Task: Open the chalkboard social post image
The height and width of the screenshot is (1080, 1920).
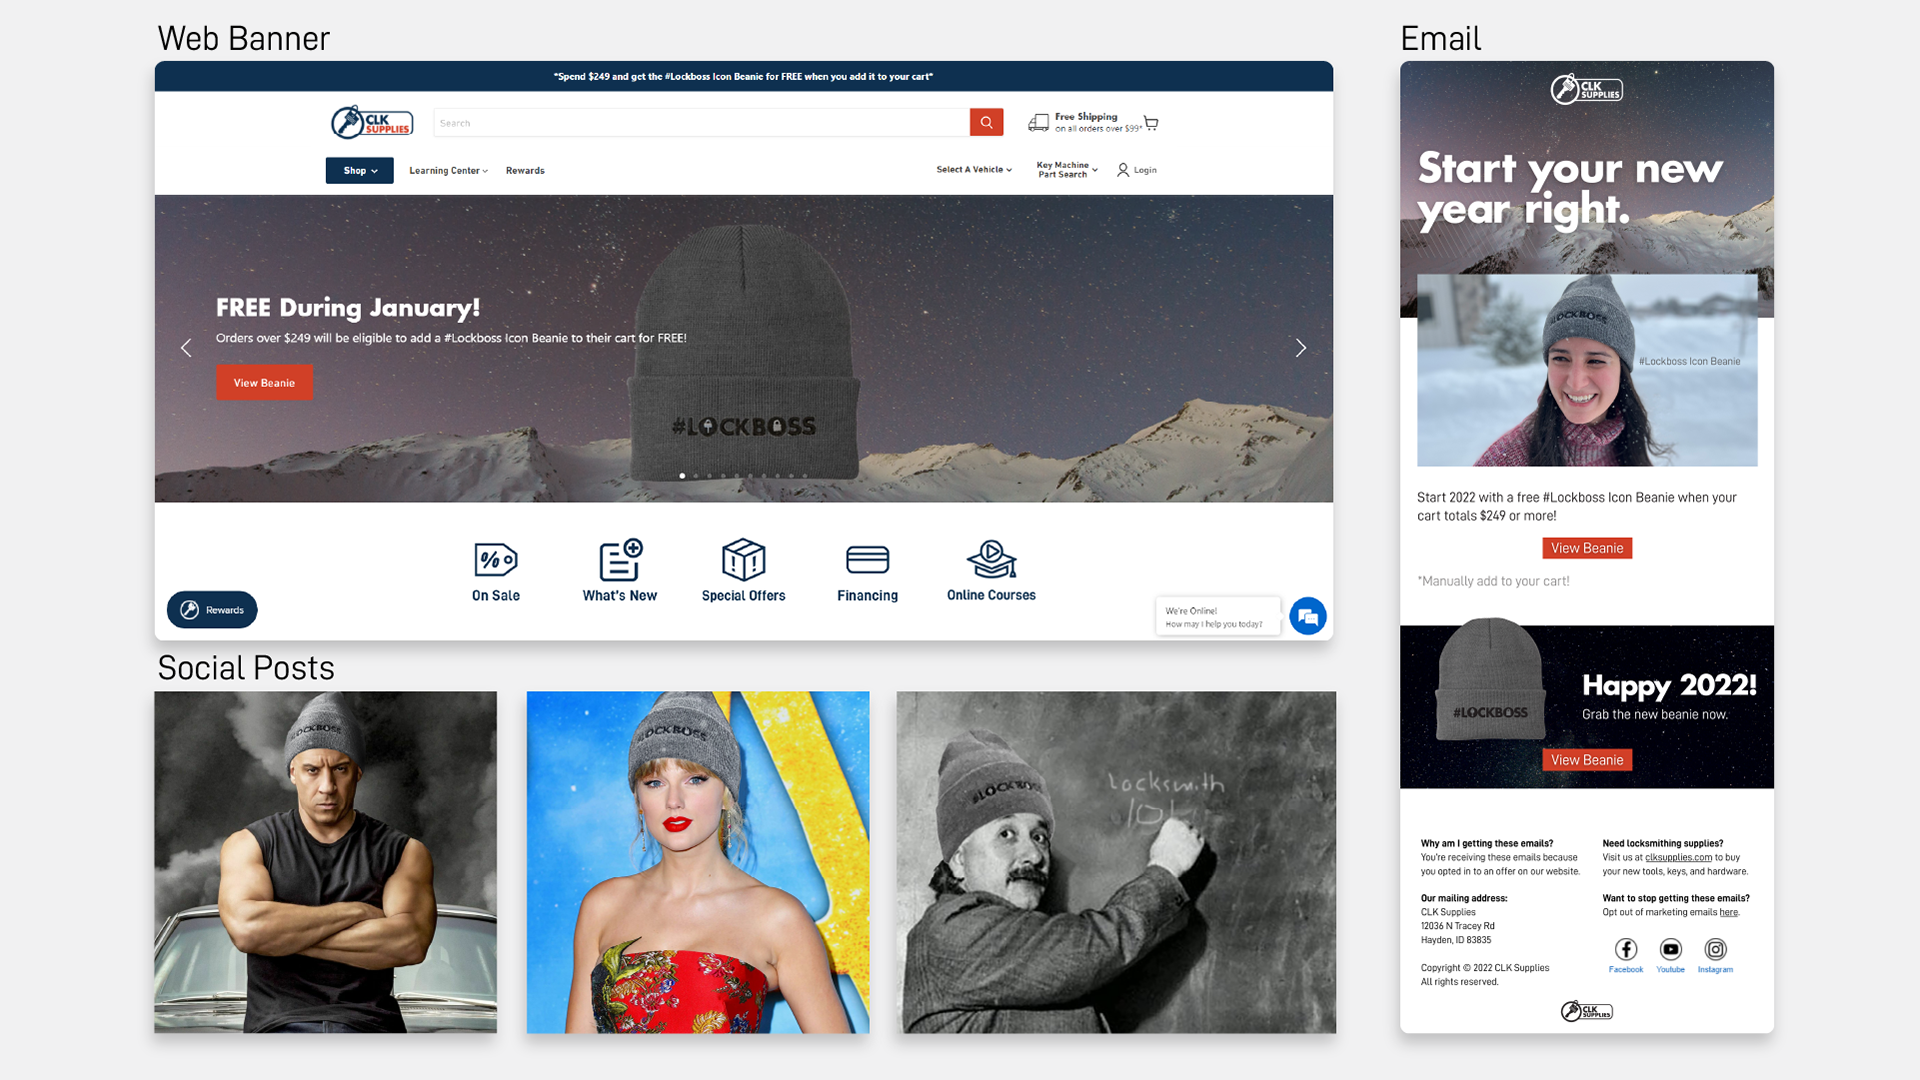Action: pos(1116,862)
